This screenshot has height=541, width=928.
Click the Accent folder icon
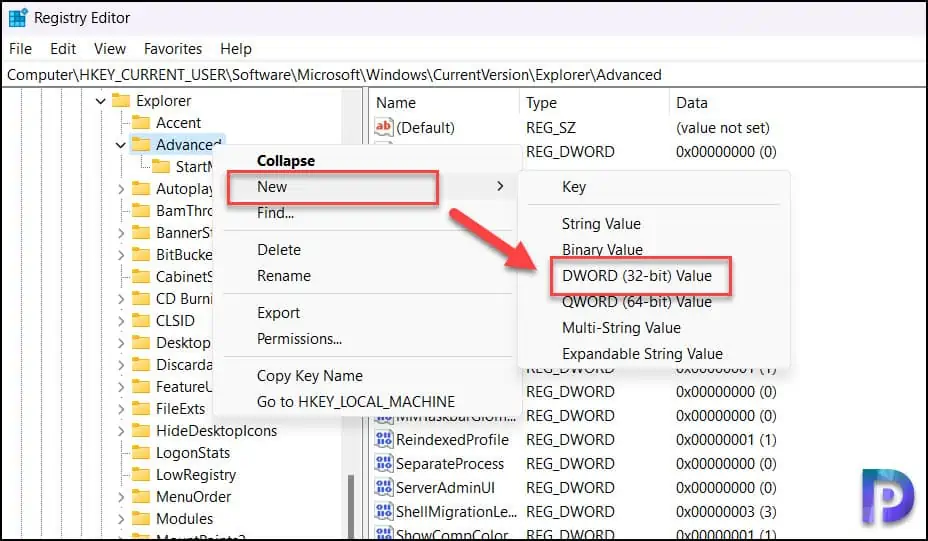[x=141, y=123]
